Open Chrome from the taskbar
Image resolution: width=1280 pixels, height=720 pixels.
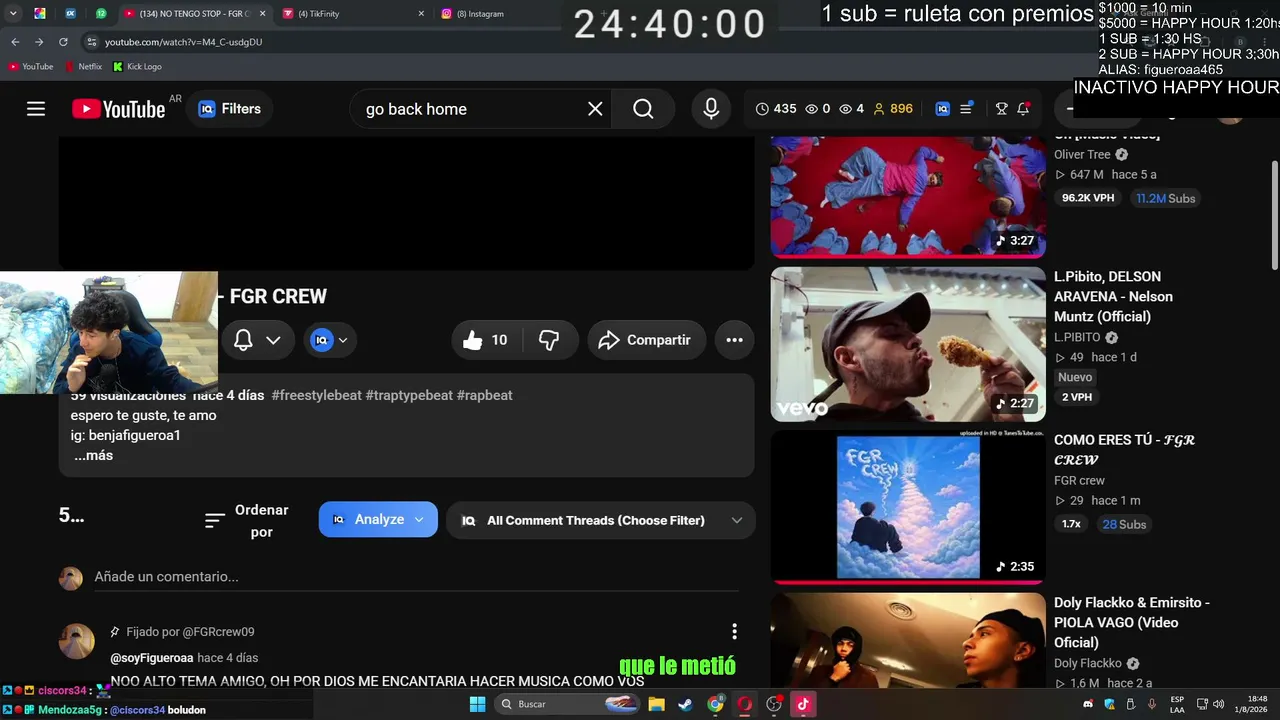click(715, 704)
